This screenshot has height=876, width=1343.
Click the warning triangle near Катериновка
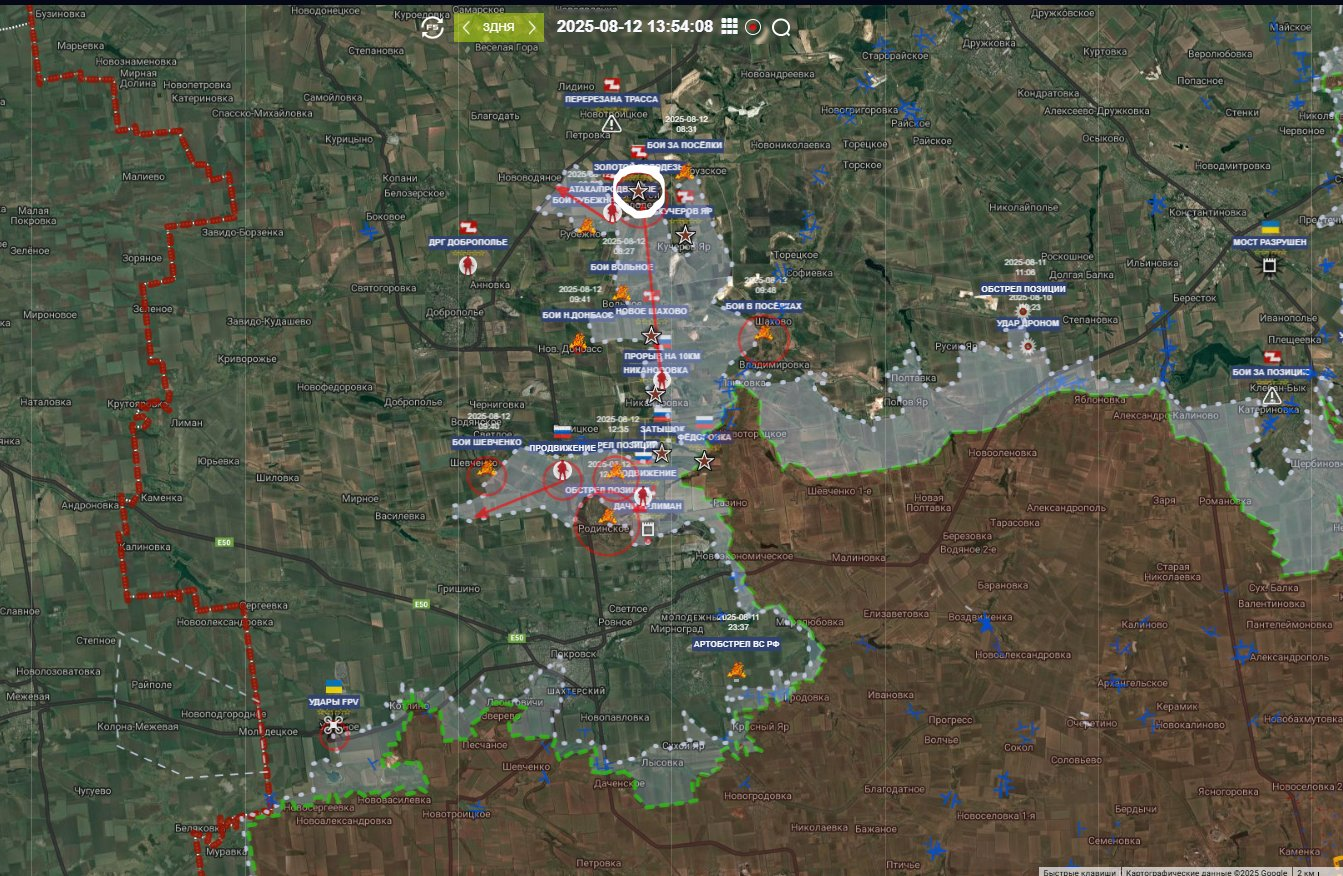[x=1271, y=396]
